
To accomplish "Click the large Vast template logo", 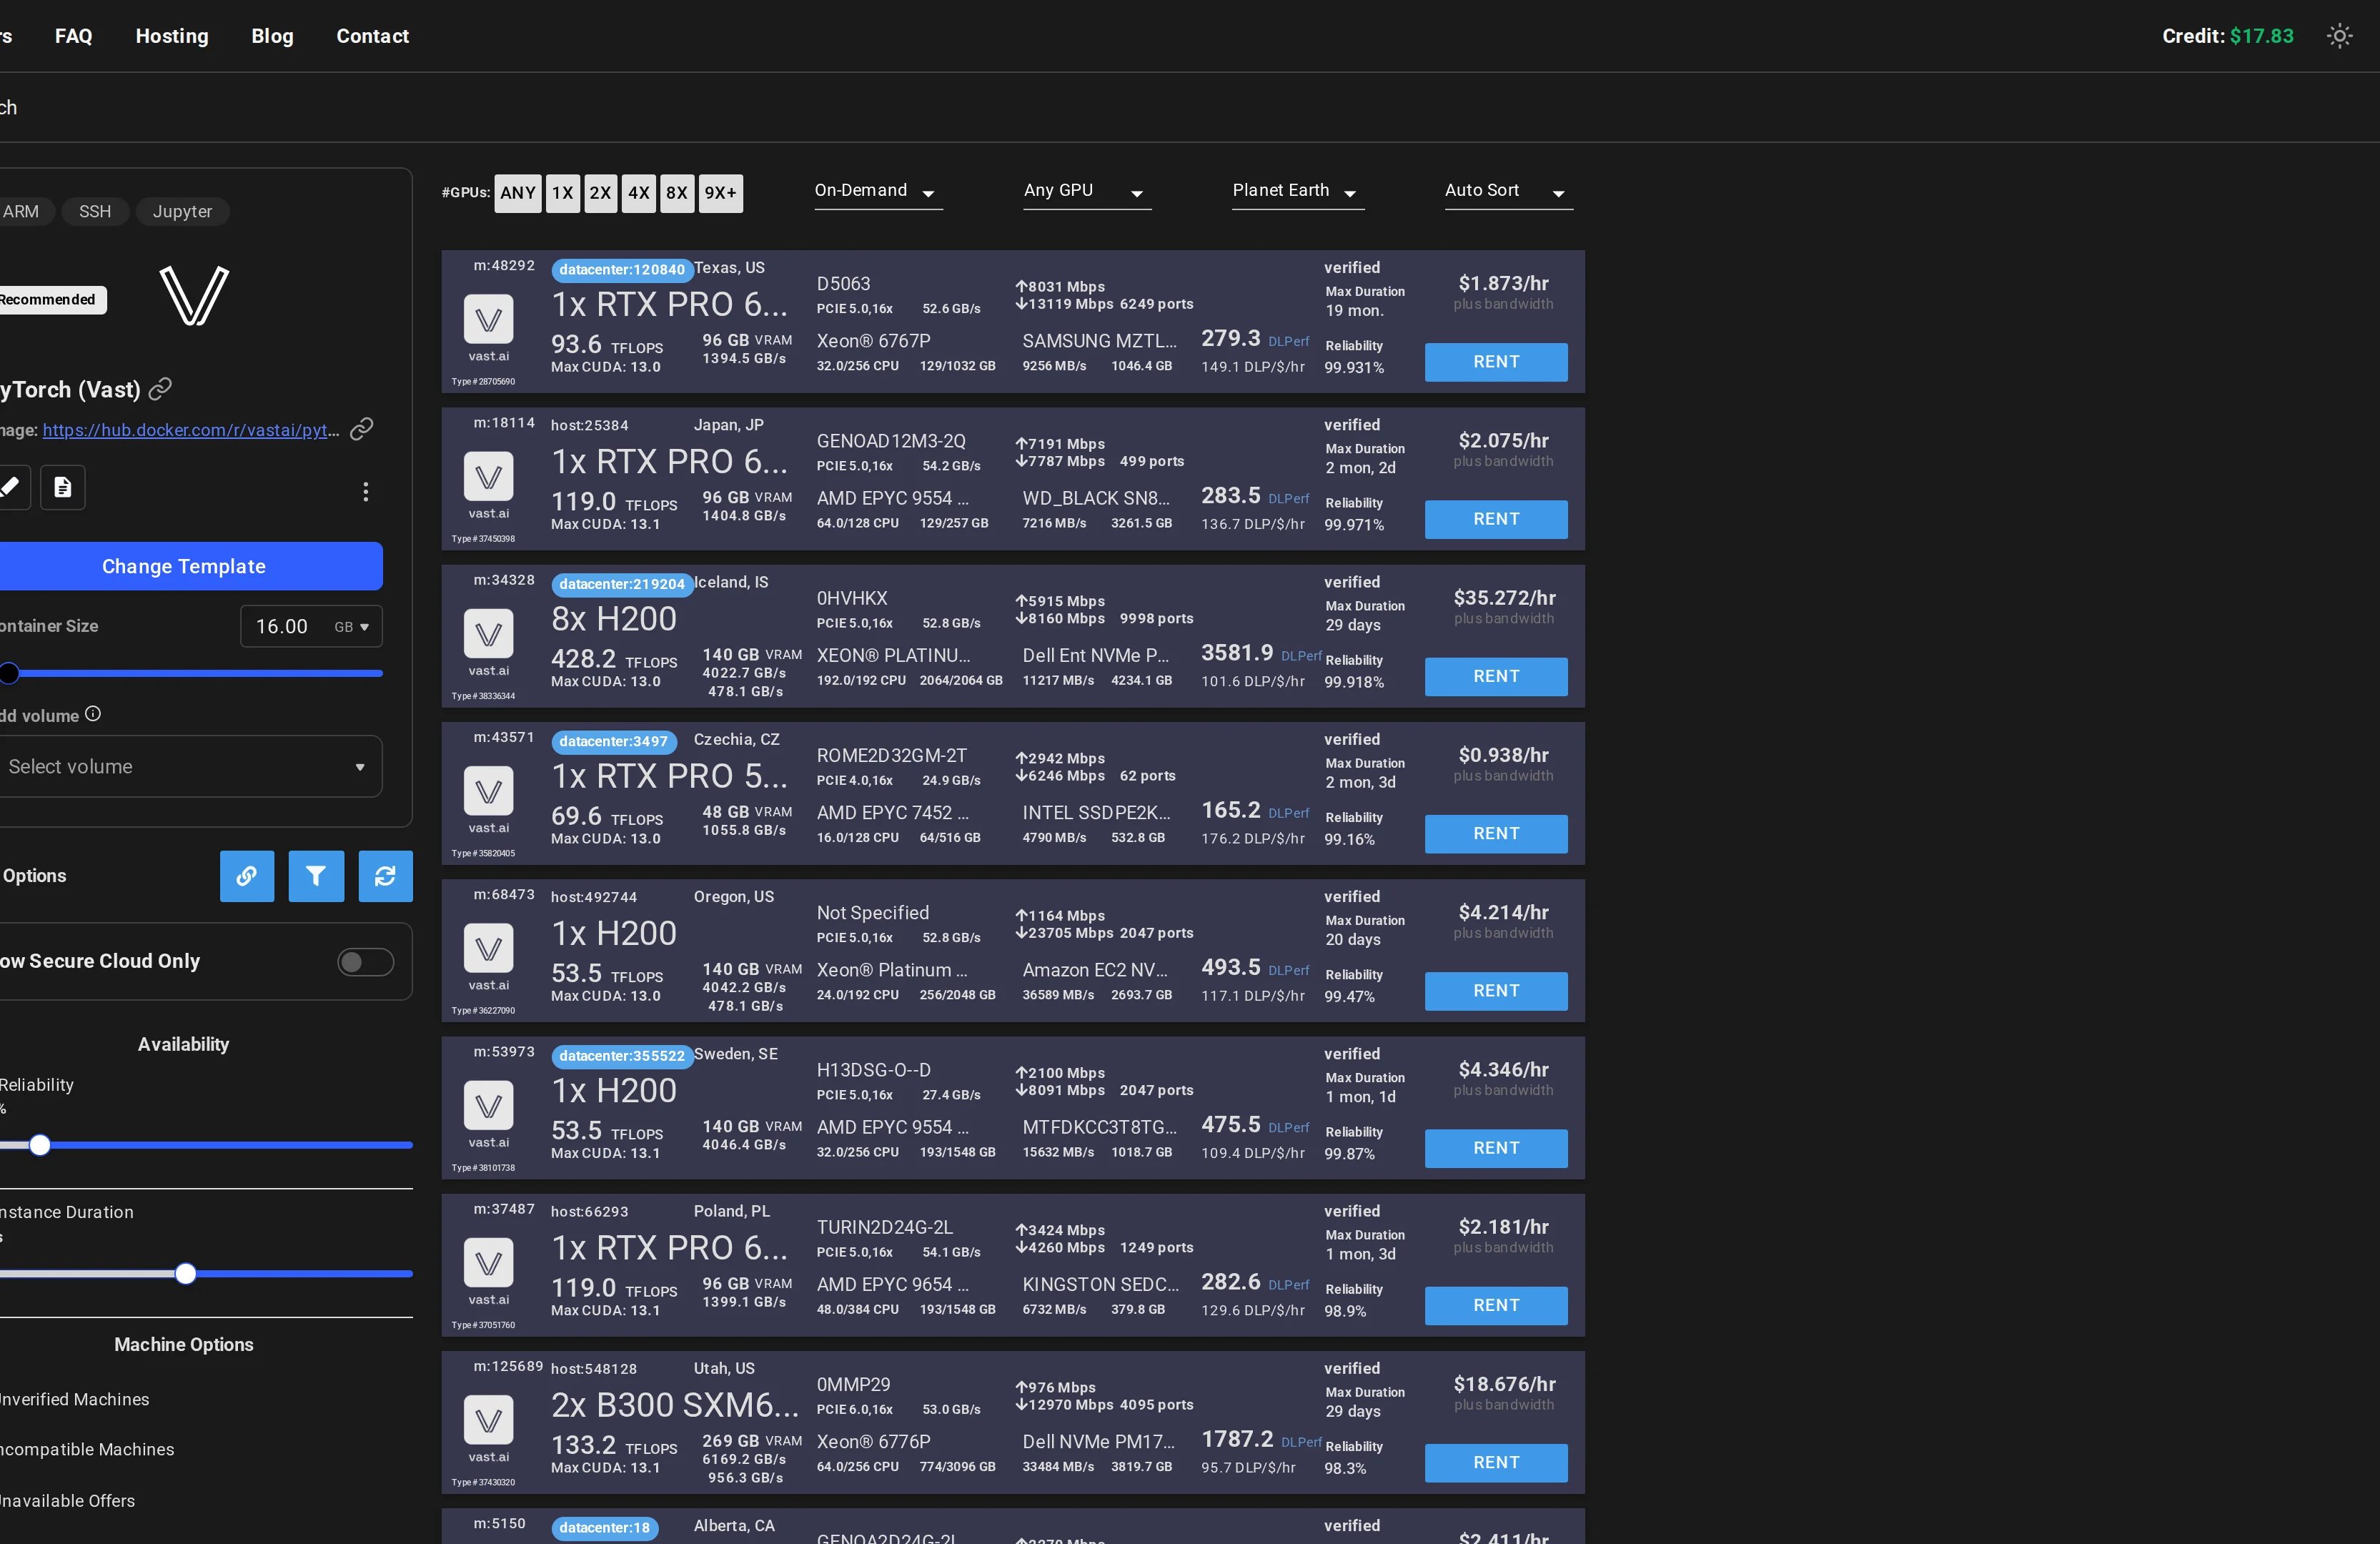I will click(x=194, y=296).
